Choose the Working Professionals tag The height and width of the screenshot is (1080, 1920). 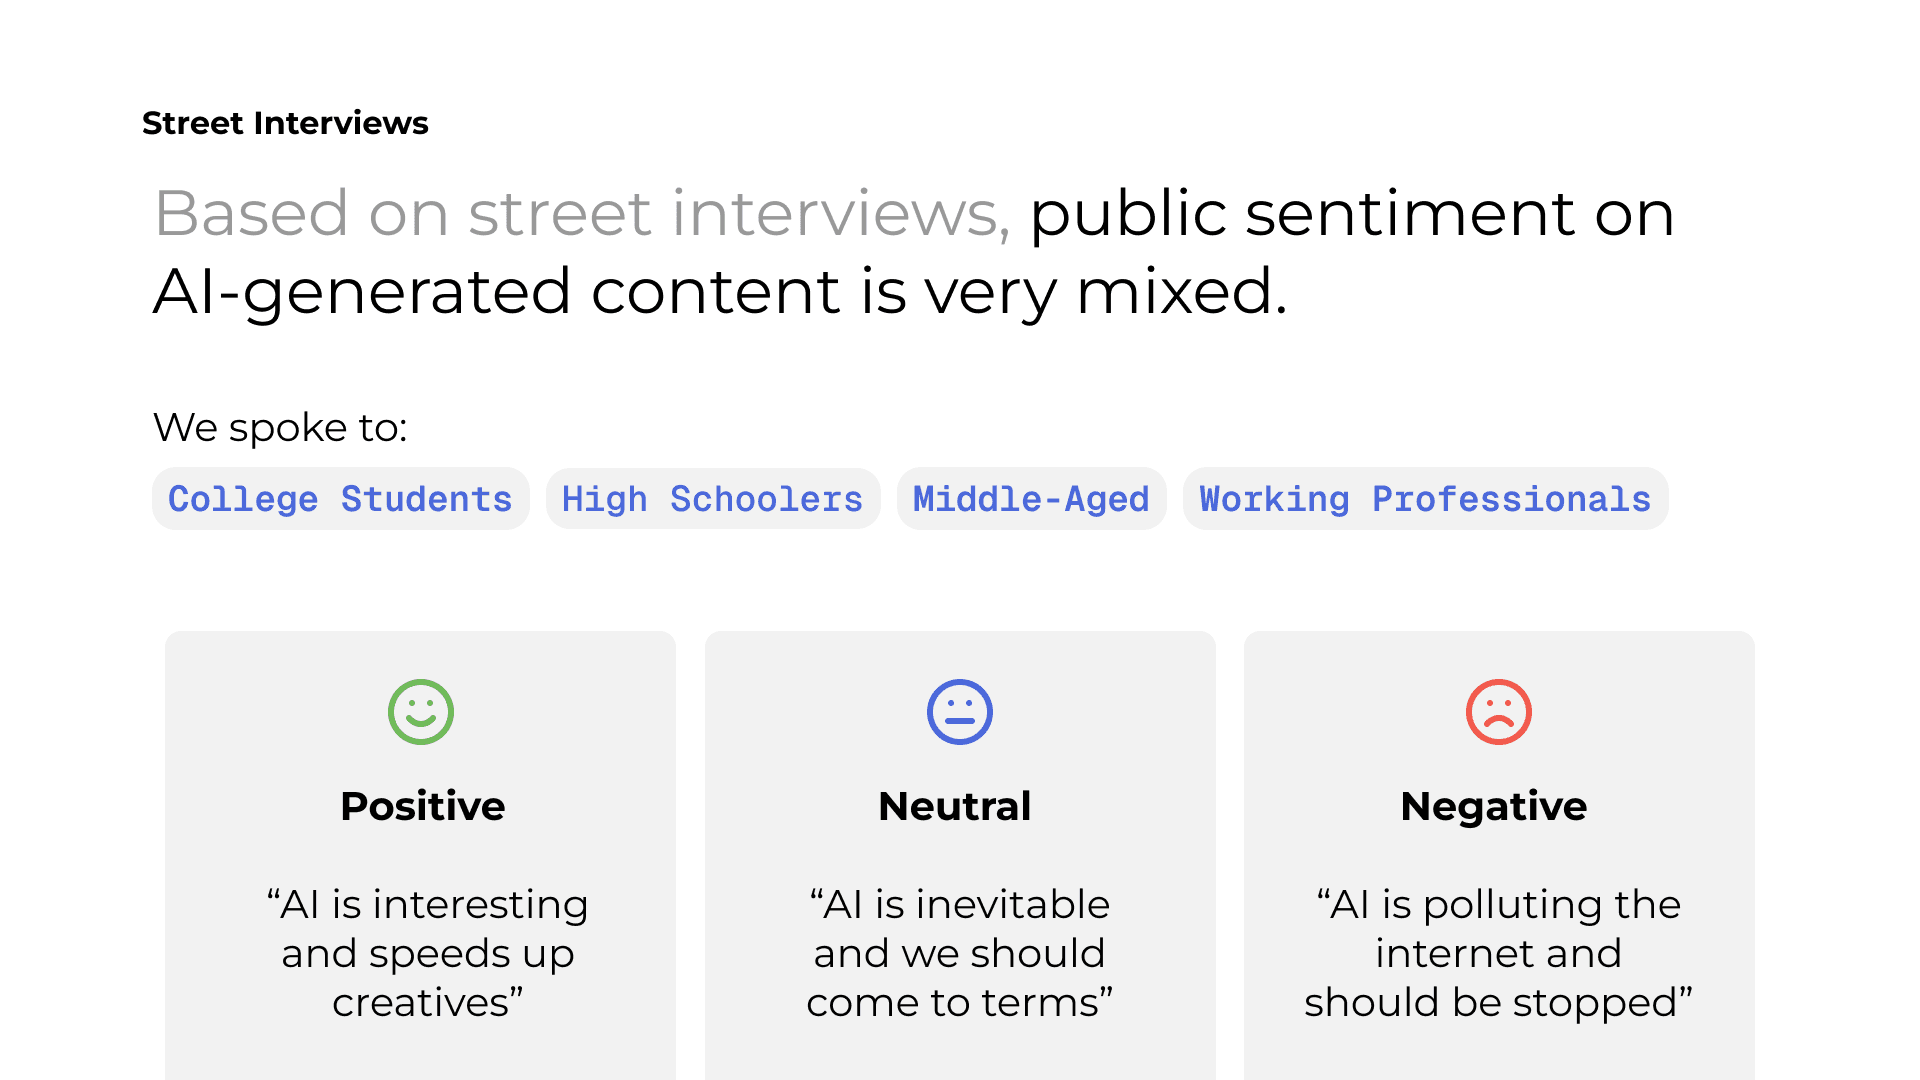[x=1425, y=499]
